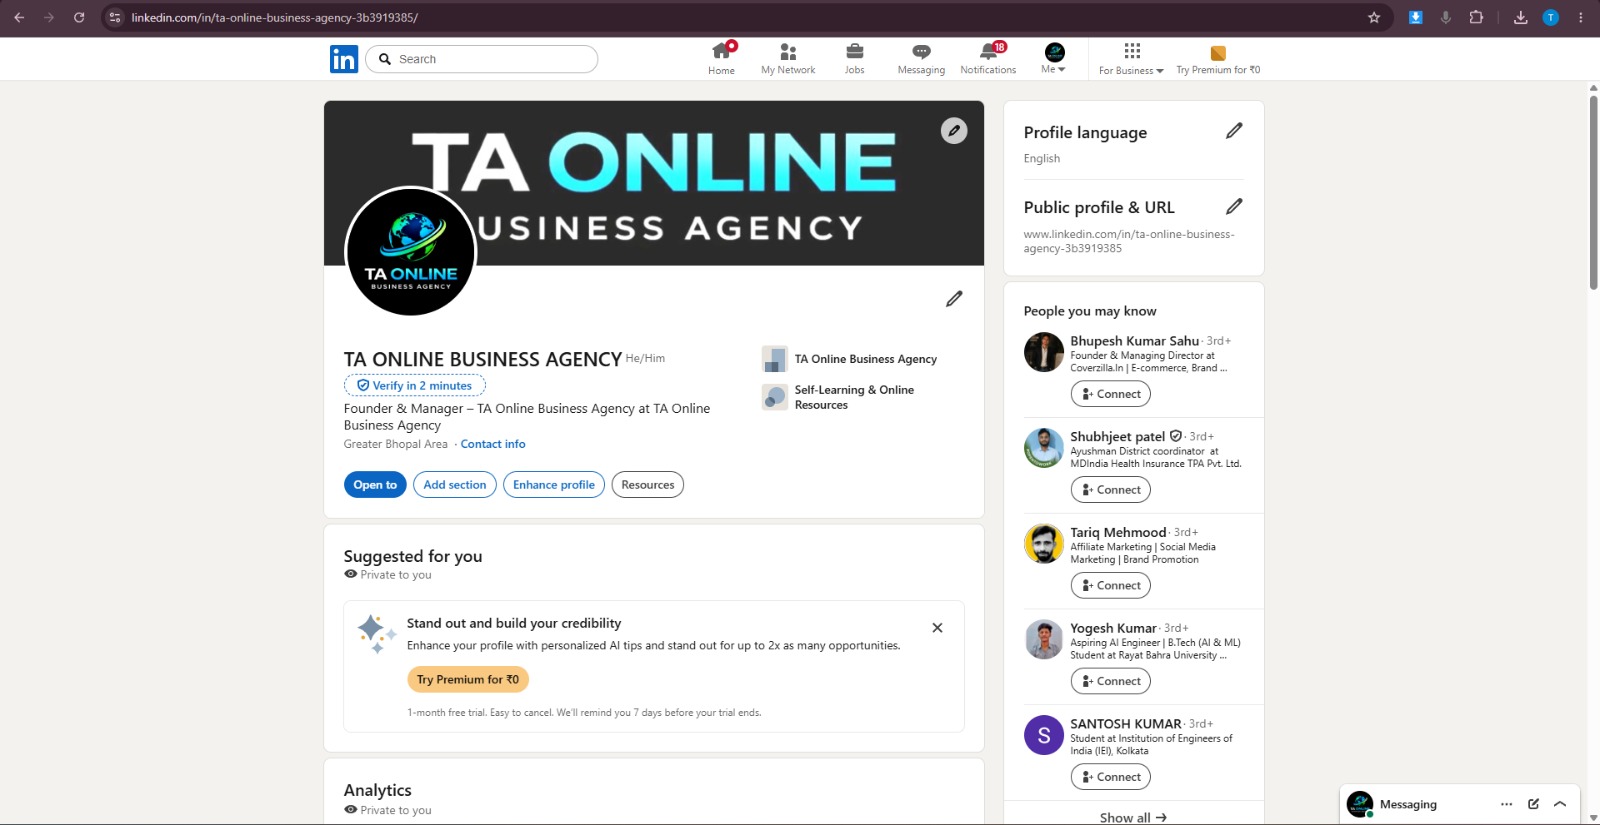Click the public profile URL text

tap(1129, 241)
